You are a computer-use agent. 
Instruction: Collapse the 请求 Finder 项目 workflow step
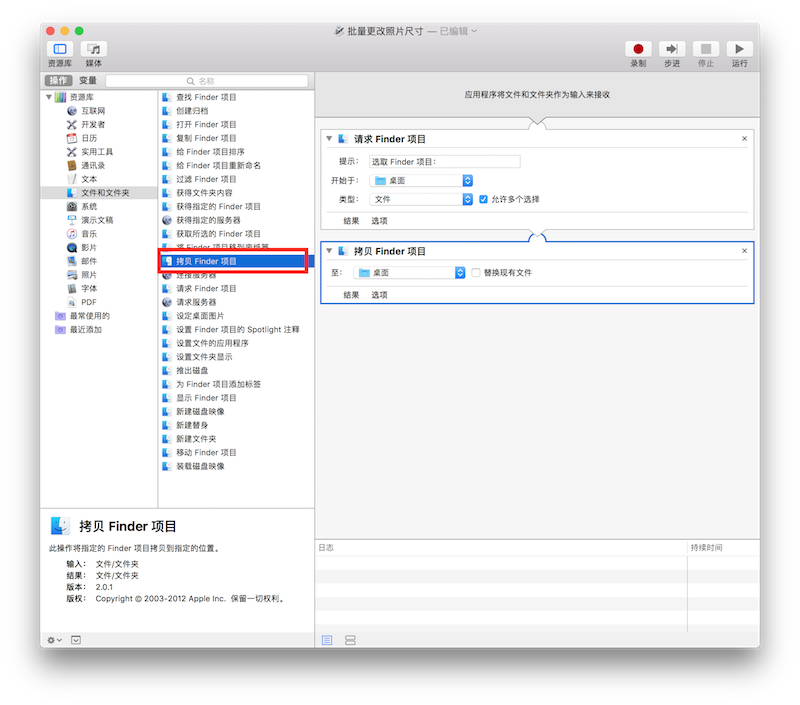click(329, 138)
